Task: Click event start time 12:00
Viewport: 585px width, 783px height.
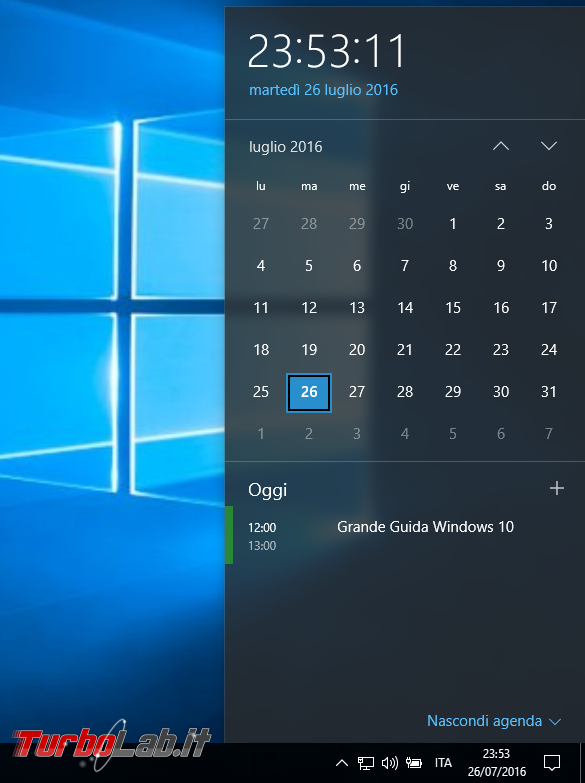Action: (262, 527)
